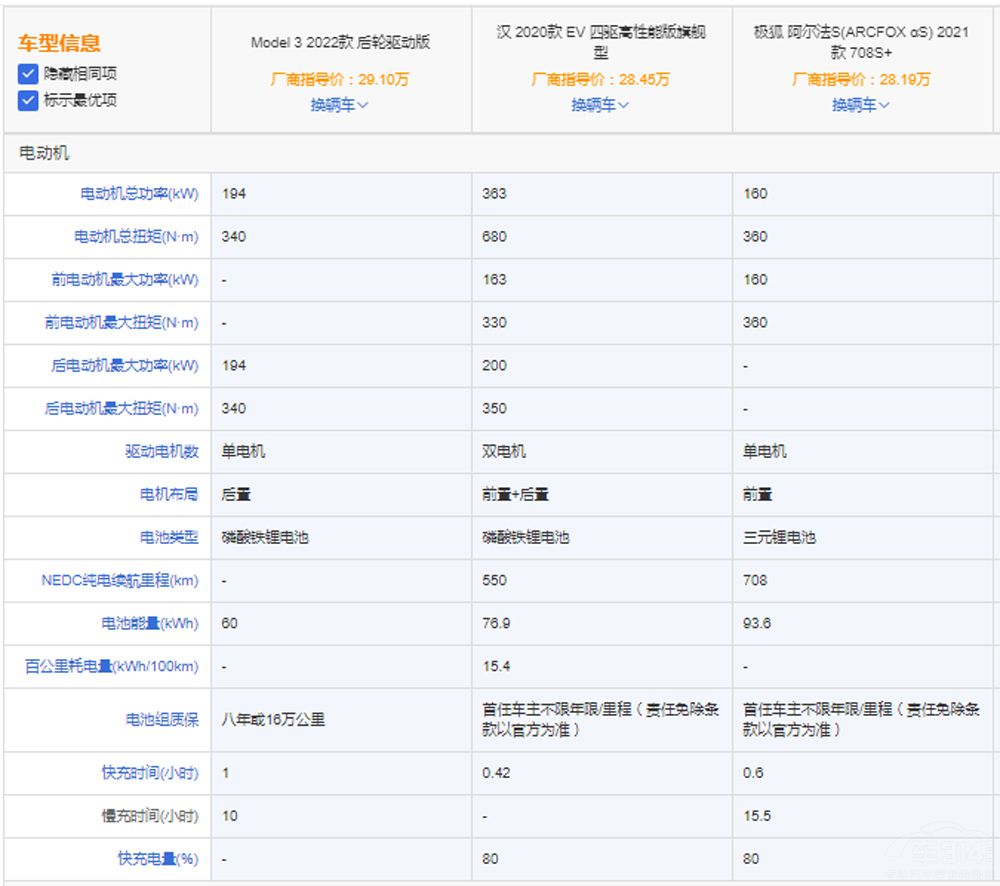Viewport: 1000px width, 886px height.
Task: Click the 电动机总扭矩(N·m) row label
Action: tap(136, 237)
